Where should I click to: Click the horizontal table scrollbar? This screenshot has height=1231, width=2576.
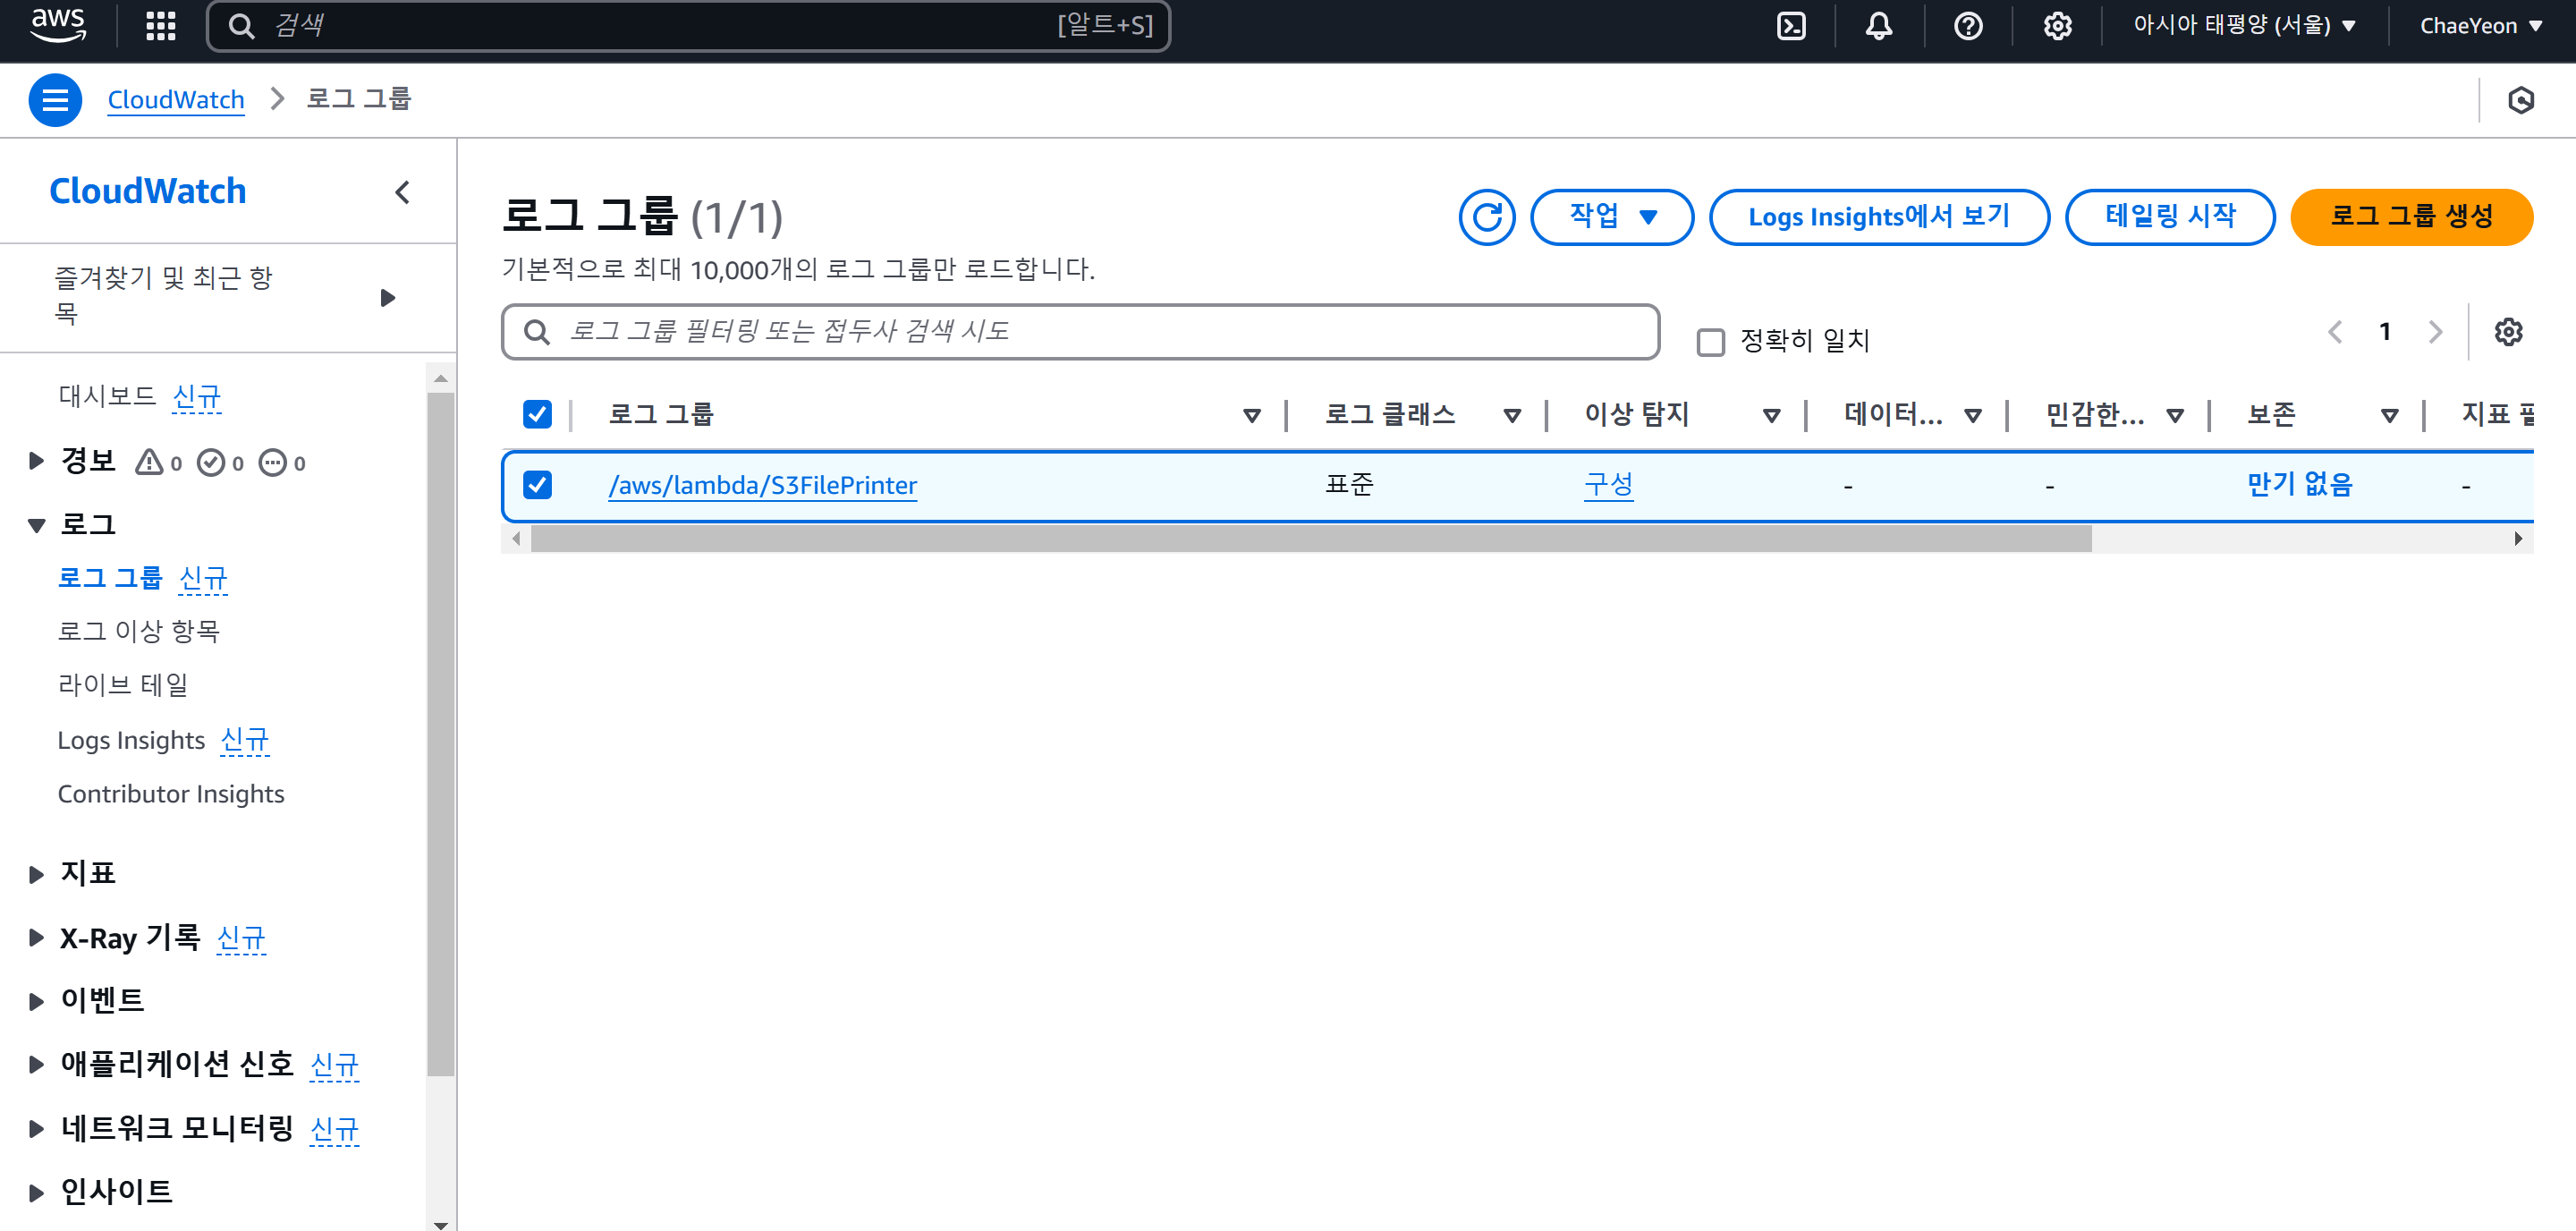[1310, 539]
